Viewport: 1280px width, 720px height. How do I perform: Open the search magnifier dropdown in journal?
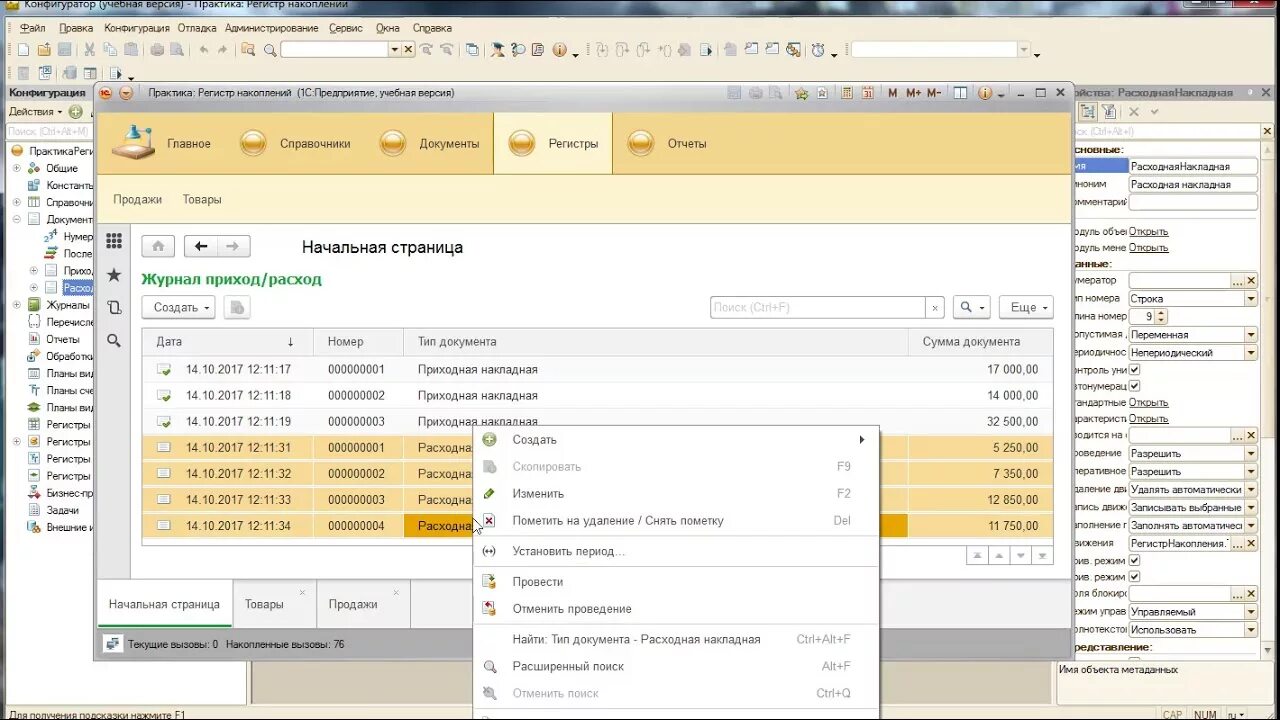[971, 307]
